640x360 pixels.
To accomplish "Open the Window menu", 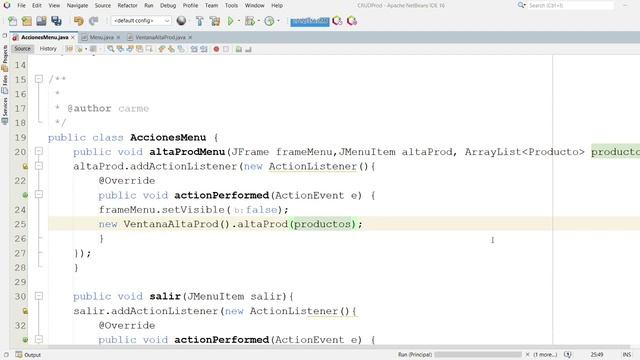I will [x=255, y=6].
